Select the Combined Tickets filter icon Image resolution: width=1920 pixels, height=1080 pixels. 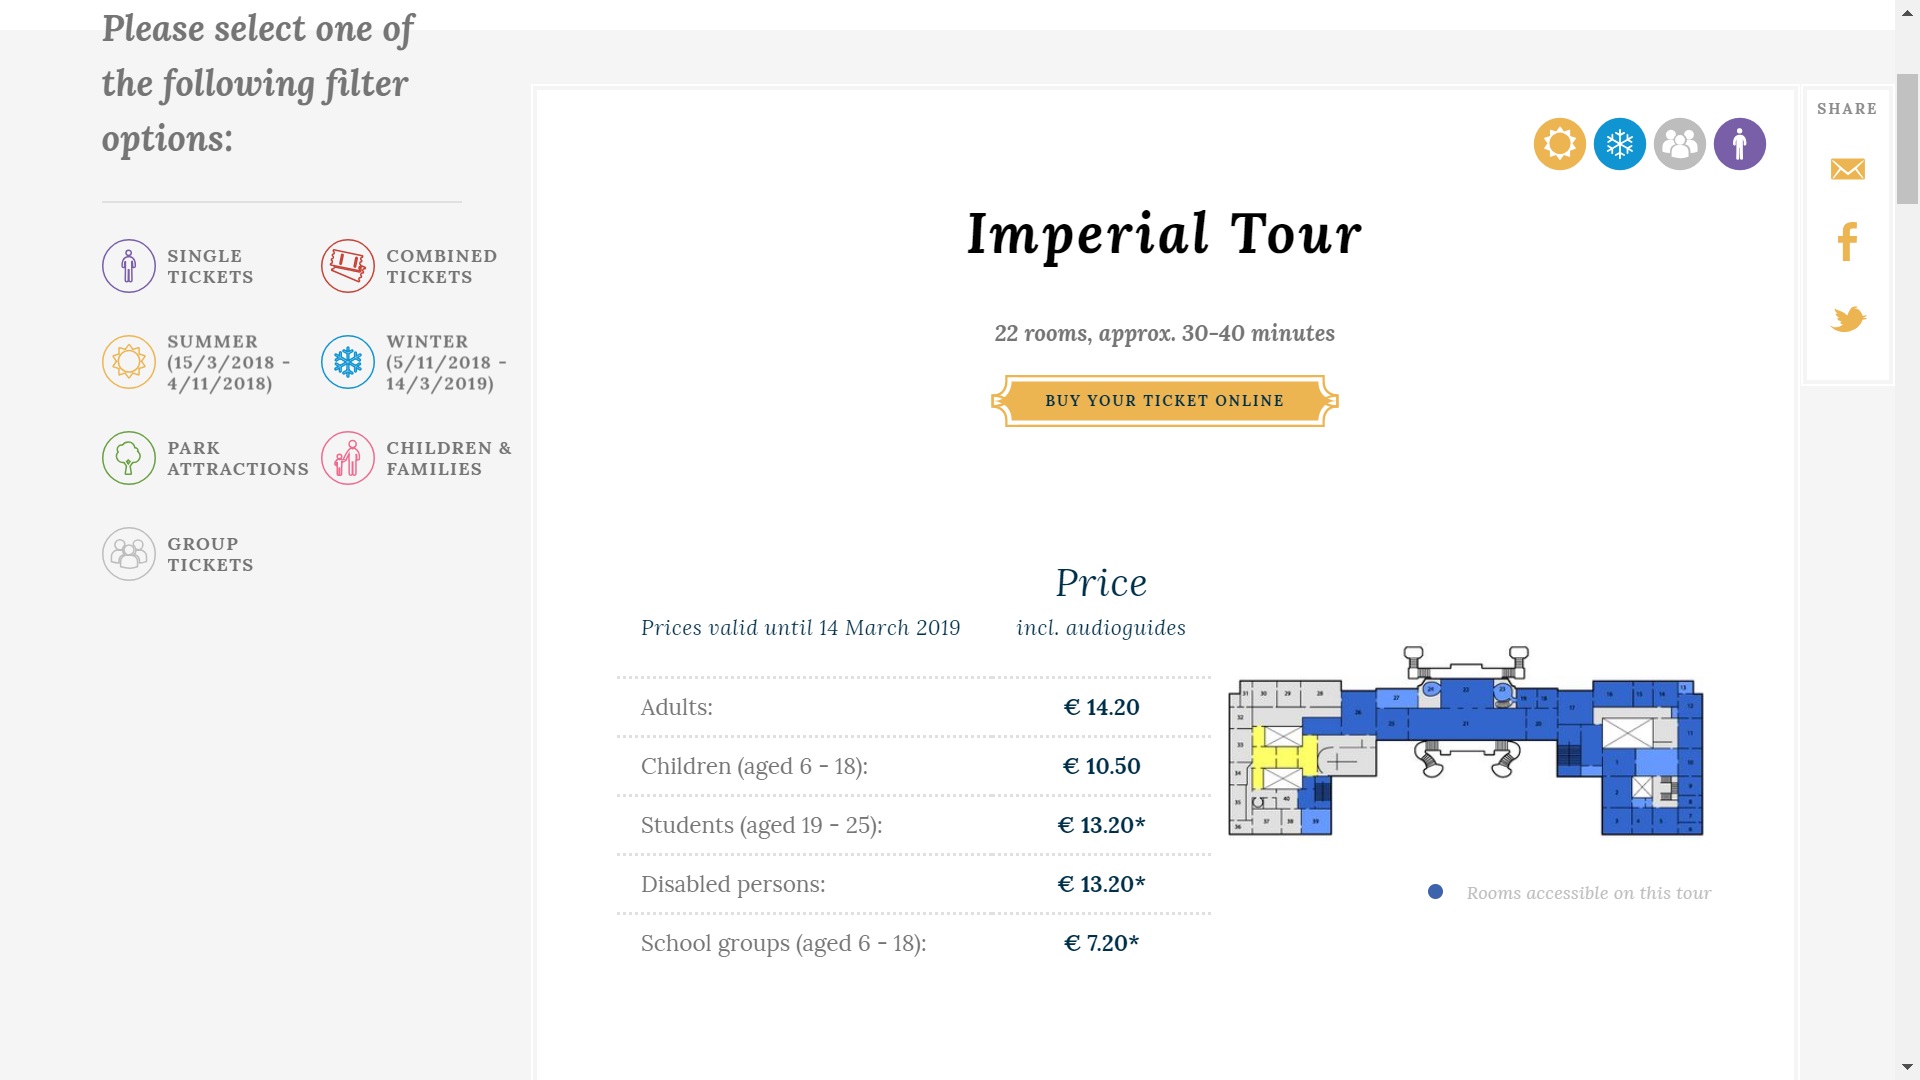coord(348,266)
